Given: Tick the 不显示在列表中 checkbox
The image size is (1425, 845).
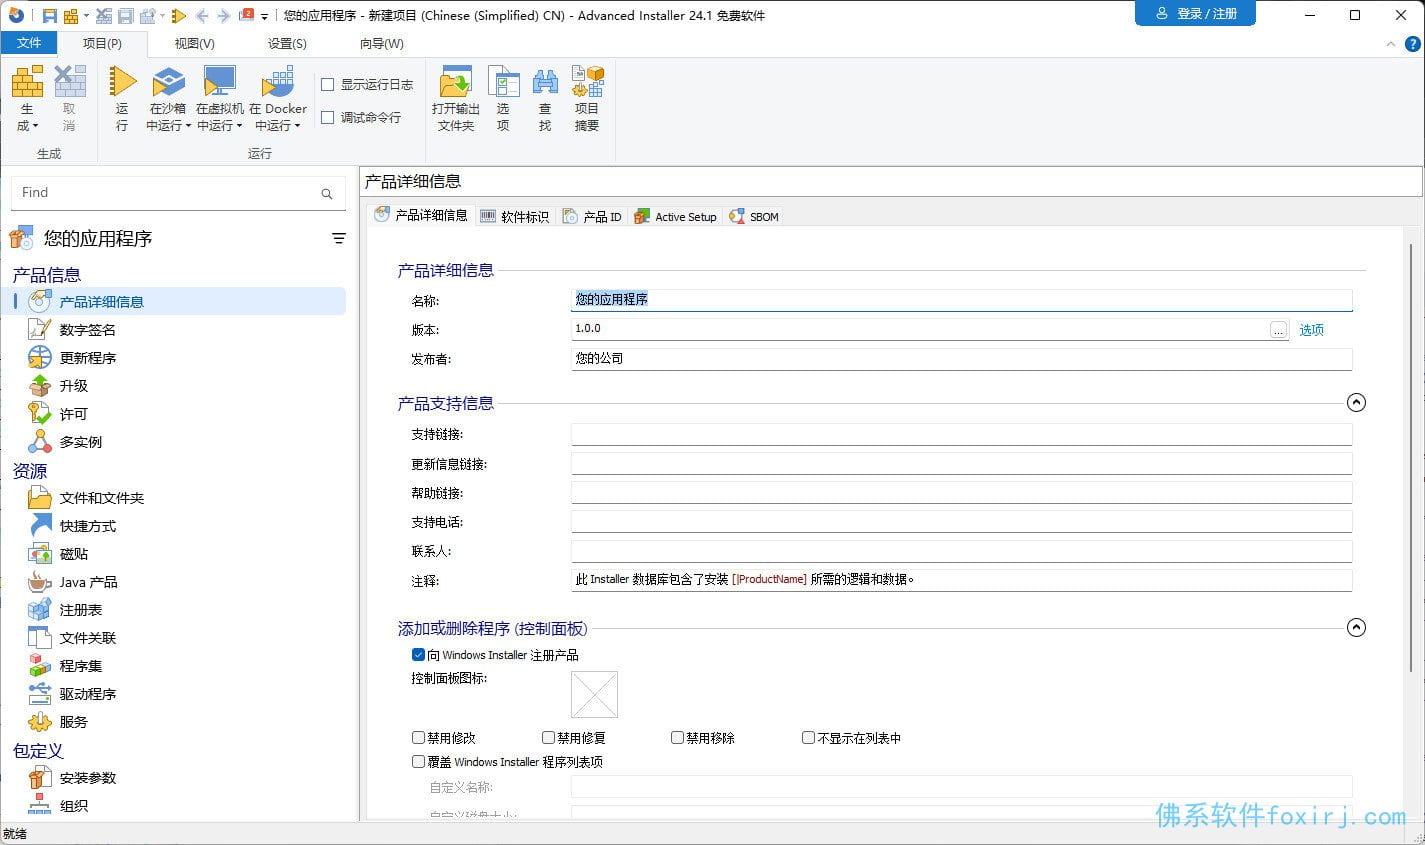Looking at the screenshot, I should click(808, 738).
